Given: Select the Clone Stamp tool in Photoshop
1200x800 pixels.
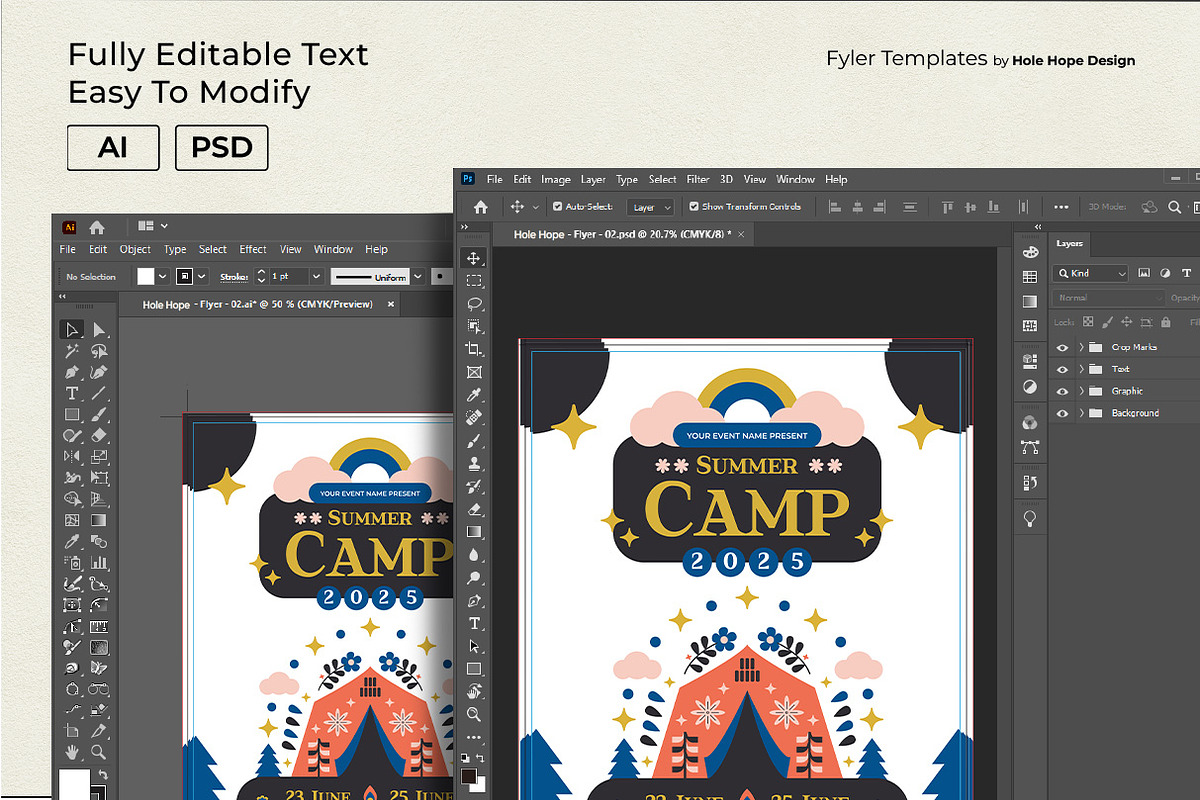Looking at the screenshot, I should (474, 463).
